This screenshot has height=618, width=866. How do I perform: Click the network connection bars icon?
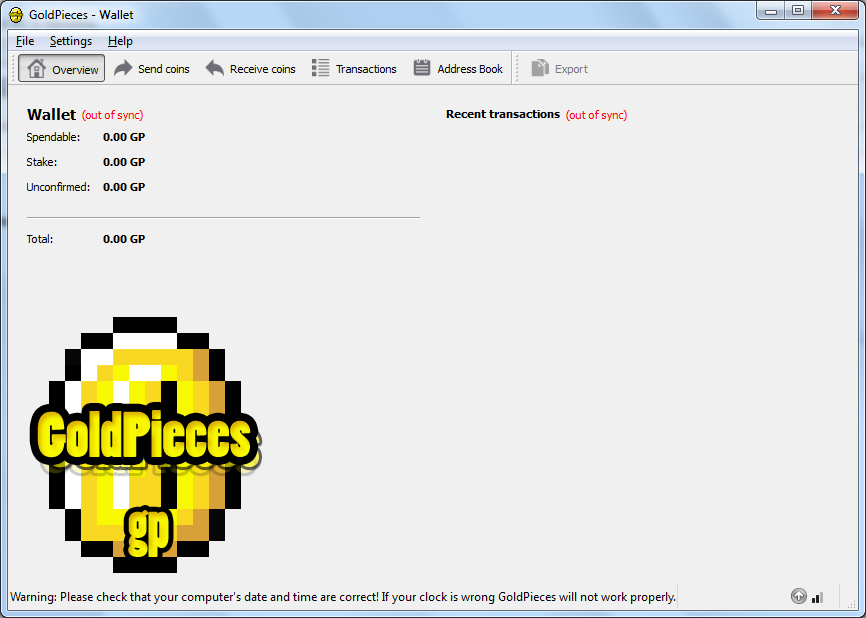pyautogui.click(x=818, y=597)
